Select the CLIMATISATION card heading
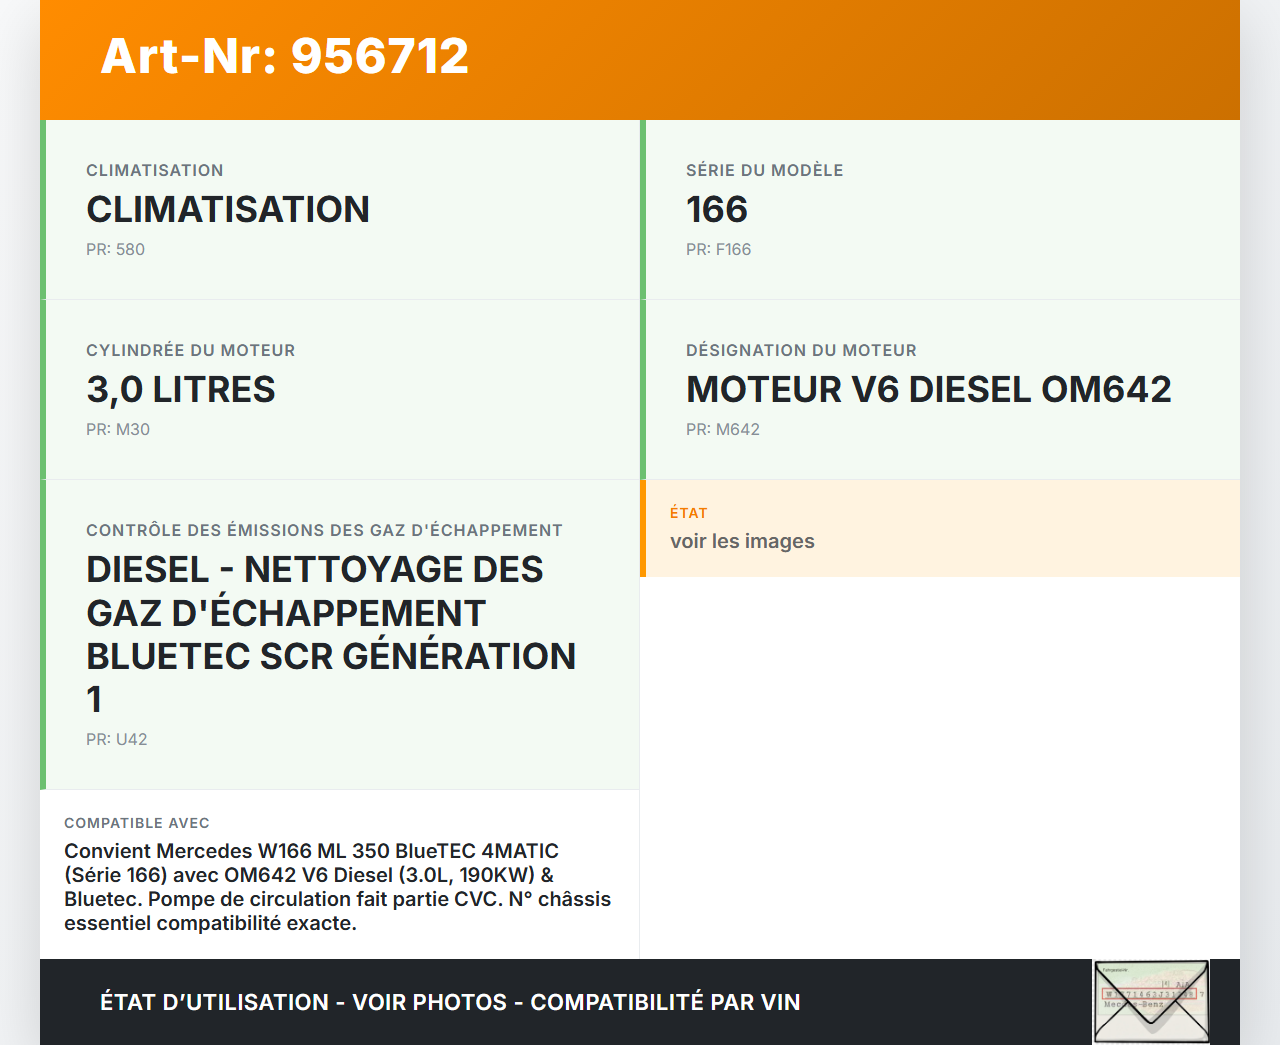The height and width of the screenshot is (1046, 1280). (x=228, y=210)
